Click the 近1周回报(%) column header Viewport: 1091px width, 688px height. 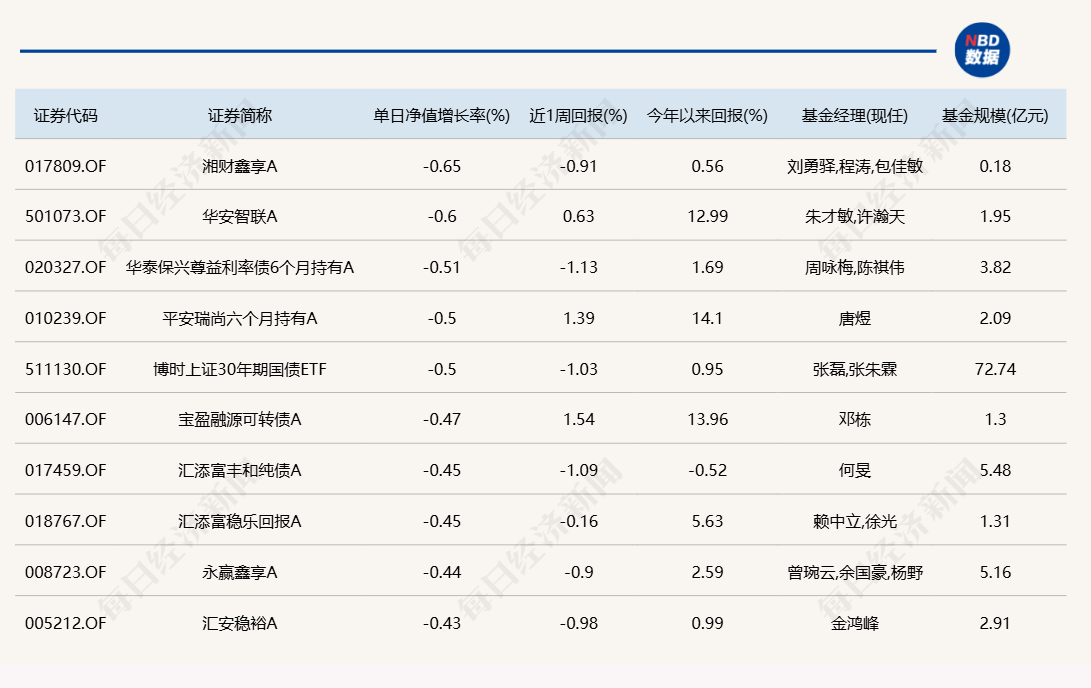(x=578, y=115)
